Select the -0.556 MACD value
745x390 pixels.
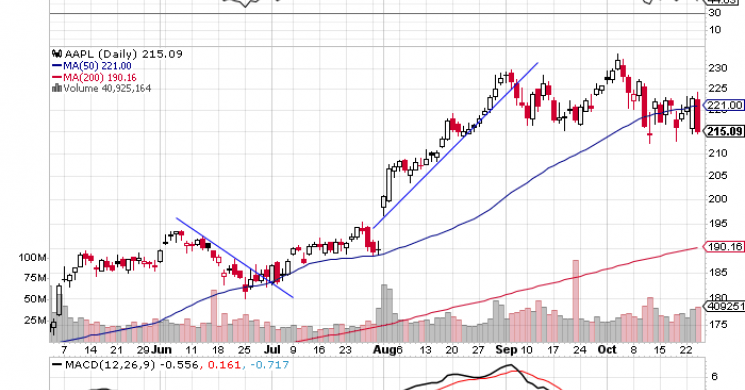(x=180, y=365)
